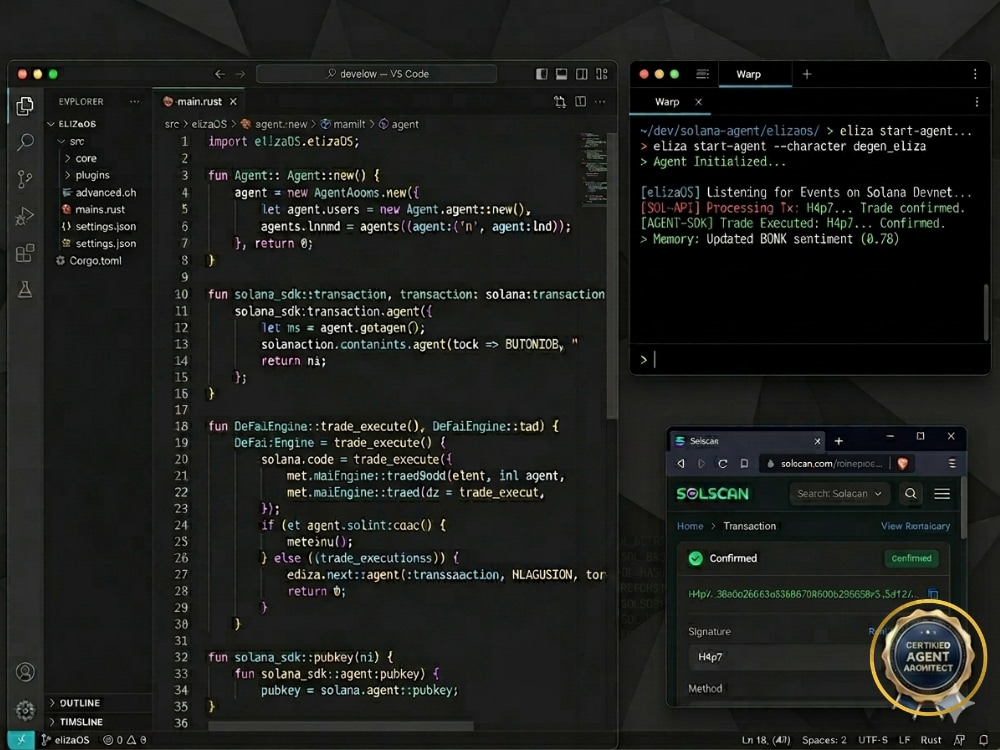The width and height of the screenshot is (1000, 750).
Task: Open the first settings.json file
Action: [99, 226]
